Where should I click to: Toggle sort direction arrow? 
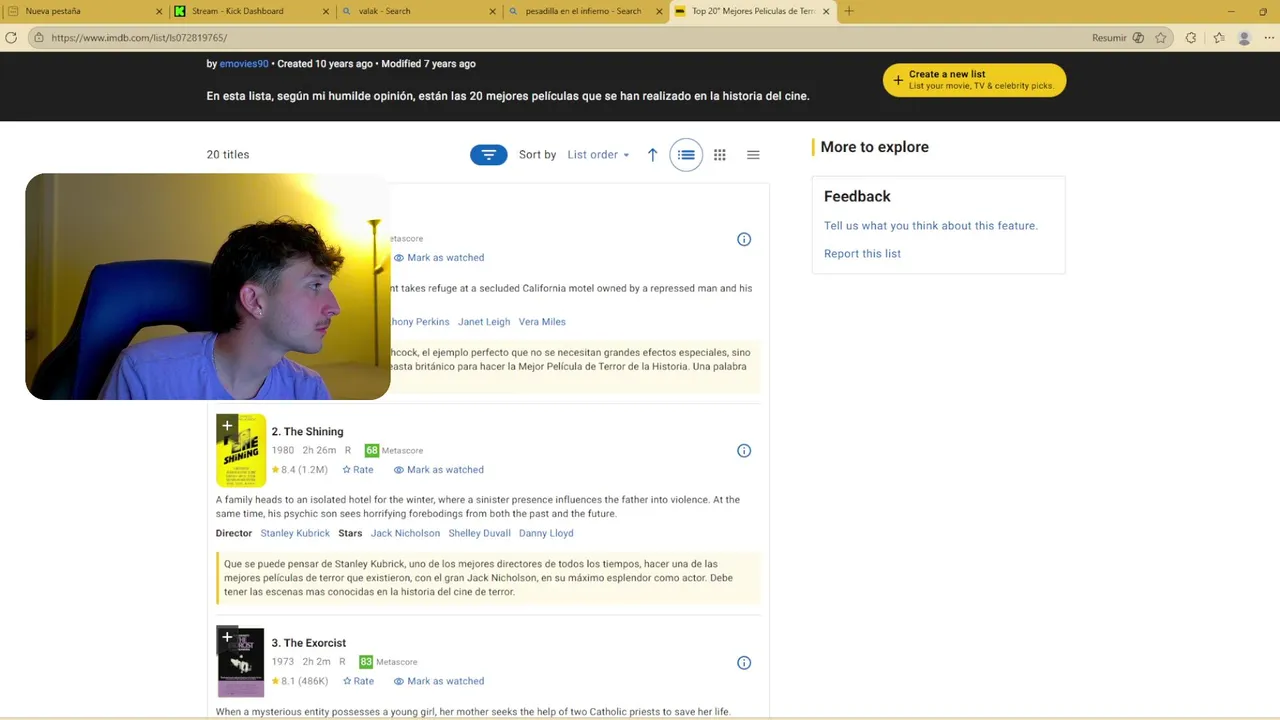(652, 155)
